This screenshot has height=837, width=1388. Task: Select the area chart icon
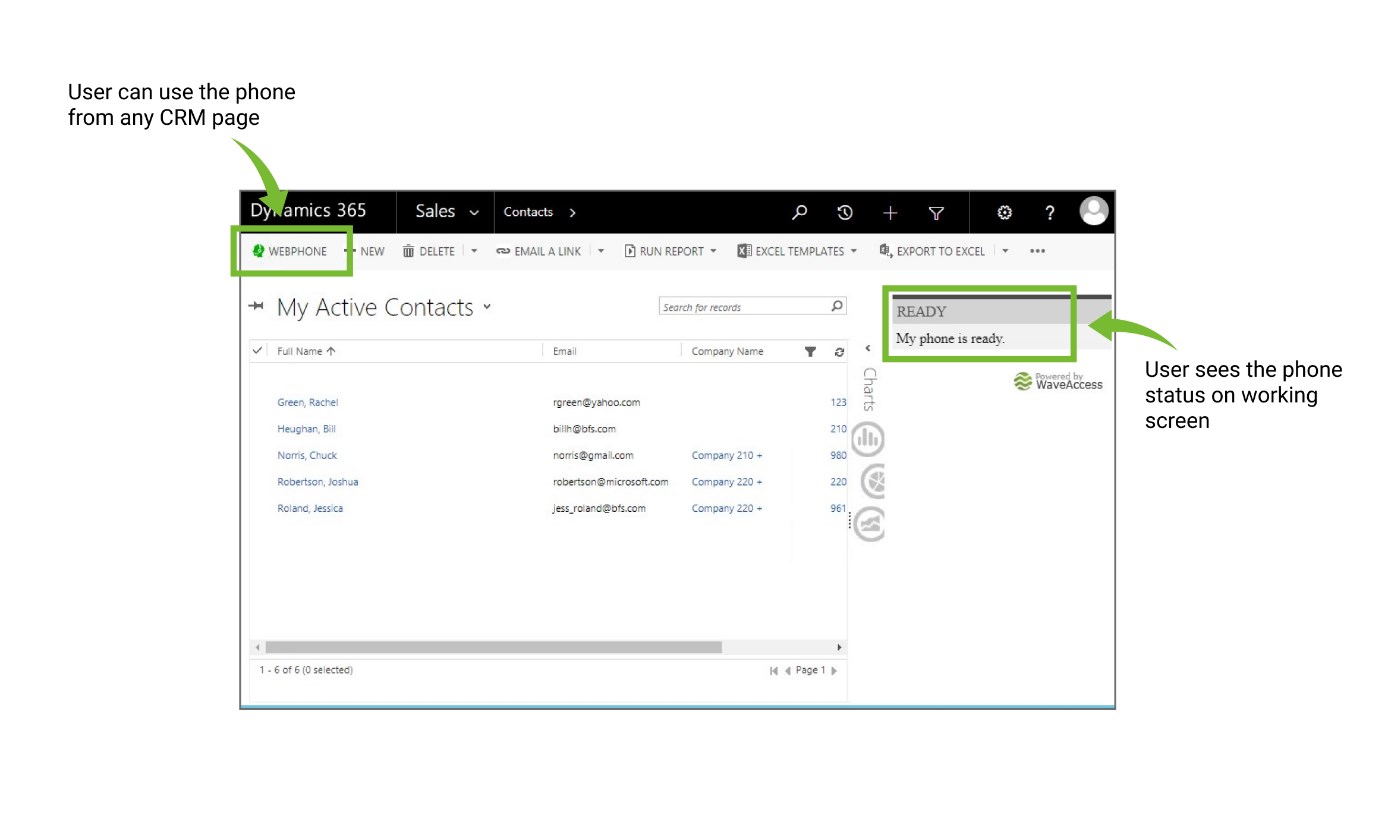[868, 524]
